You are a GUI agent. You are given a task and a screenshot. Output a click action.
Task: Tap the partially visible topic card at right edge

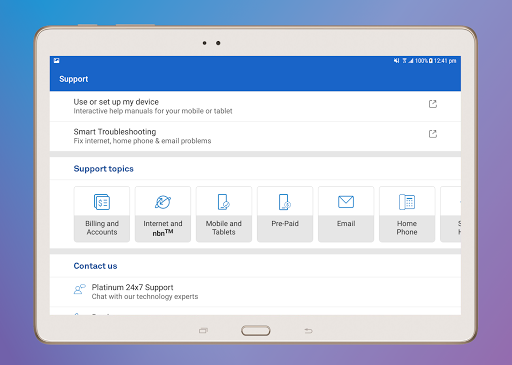tap(451, 214)
